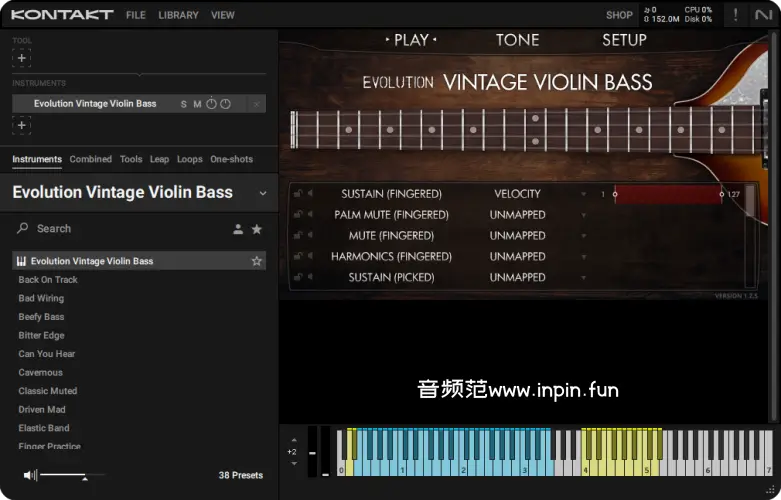The width and height of the screenshot is (781, 500).
Task: Add a new instrument below Evolution Vintage Violin Bass
Action: click(x=21, y=125)
